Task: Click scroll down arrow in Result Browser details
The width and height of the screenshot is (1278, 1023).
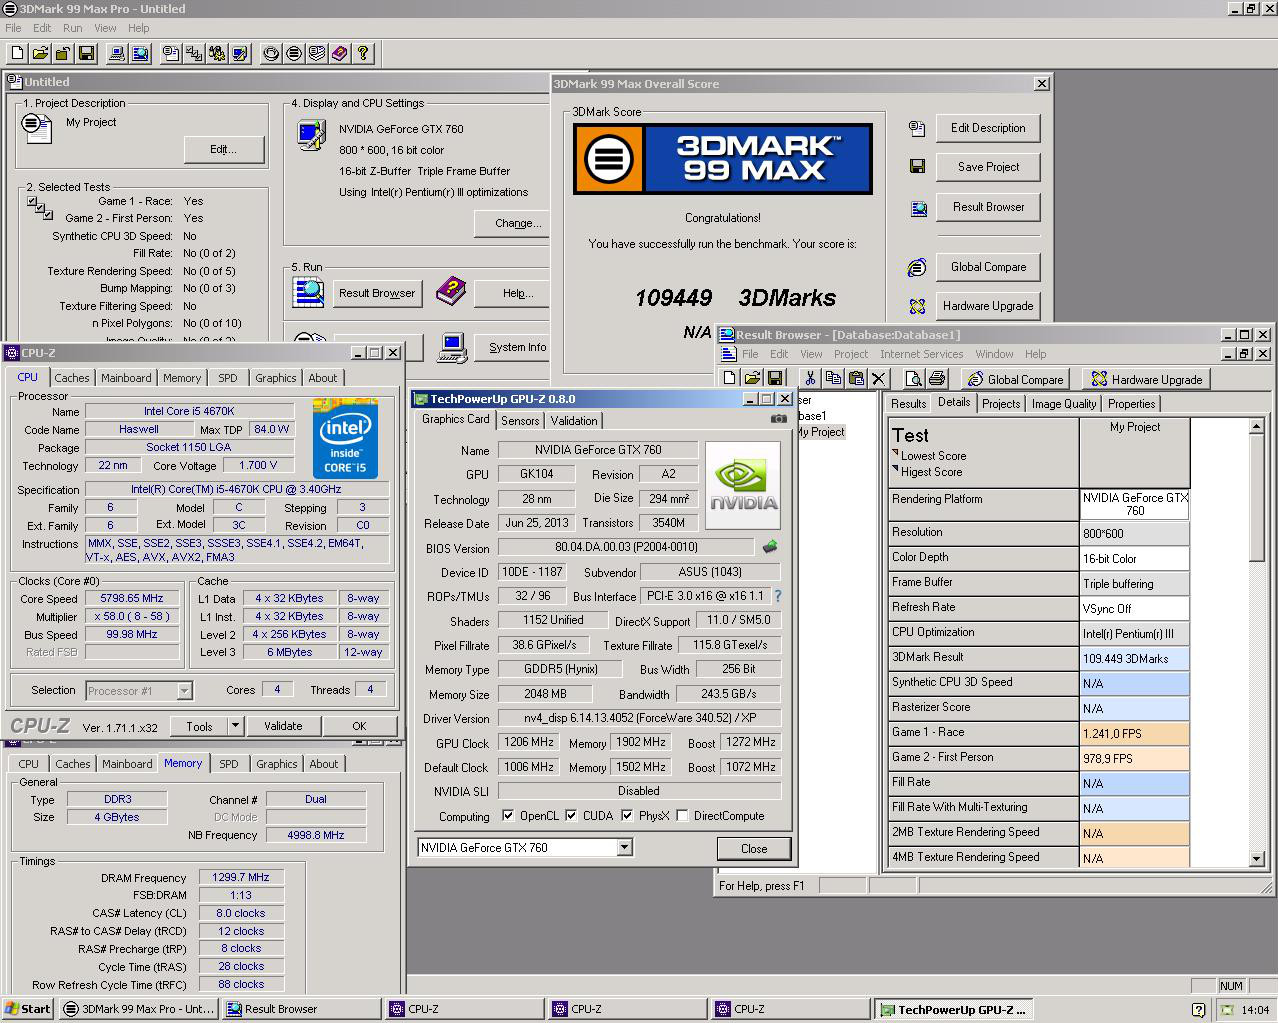Action: pyautogui.click(x=1257, y=858)
